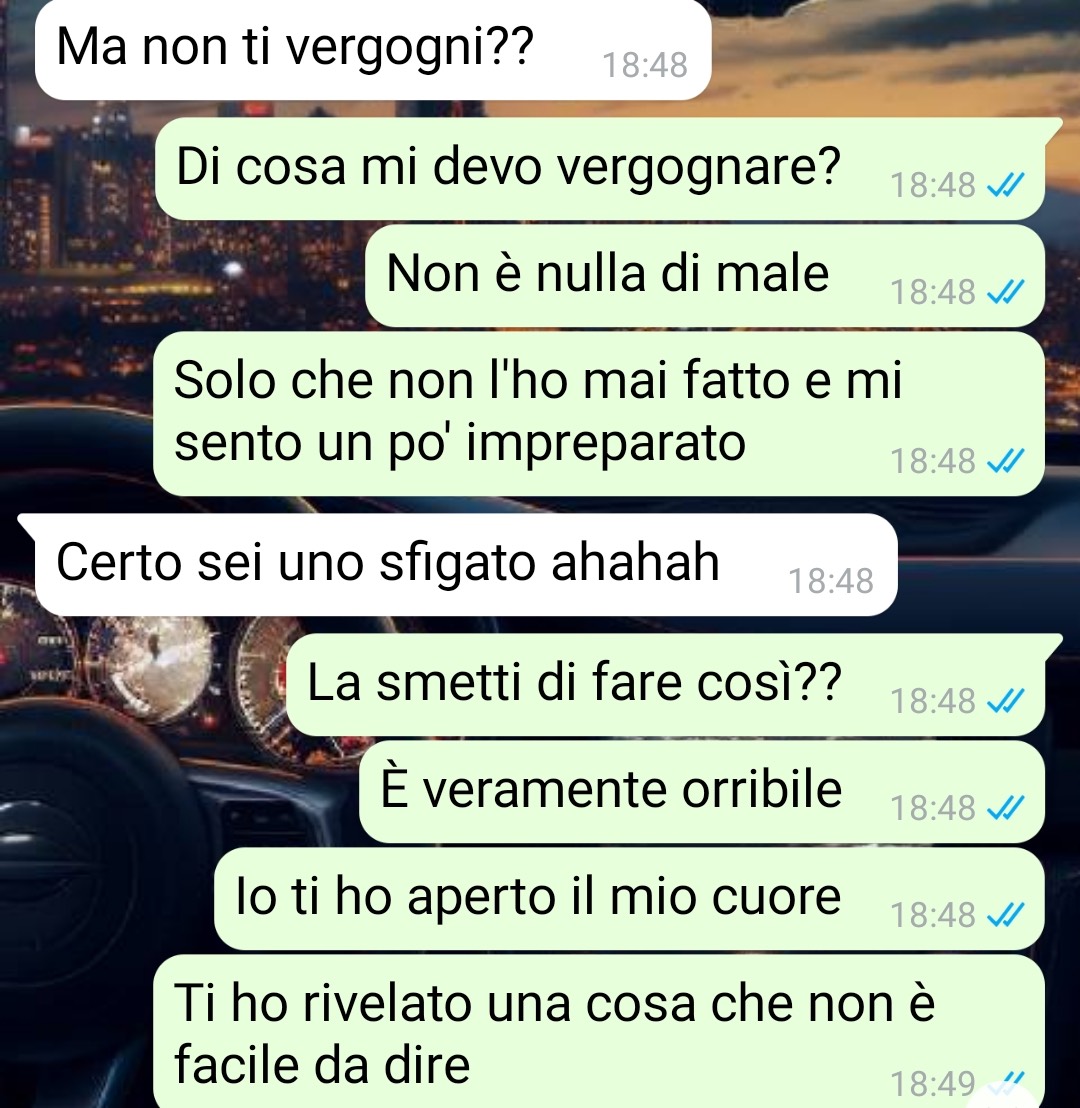The height and width of the screenshot is (1108, 1080).
Task: Tap the 18:48 timestamp on 'sfigato ahahah' message
Action: click(830, 581)
